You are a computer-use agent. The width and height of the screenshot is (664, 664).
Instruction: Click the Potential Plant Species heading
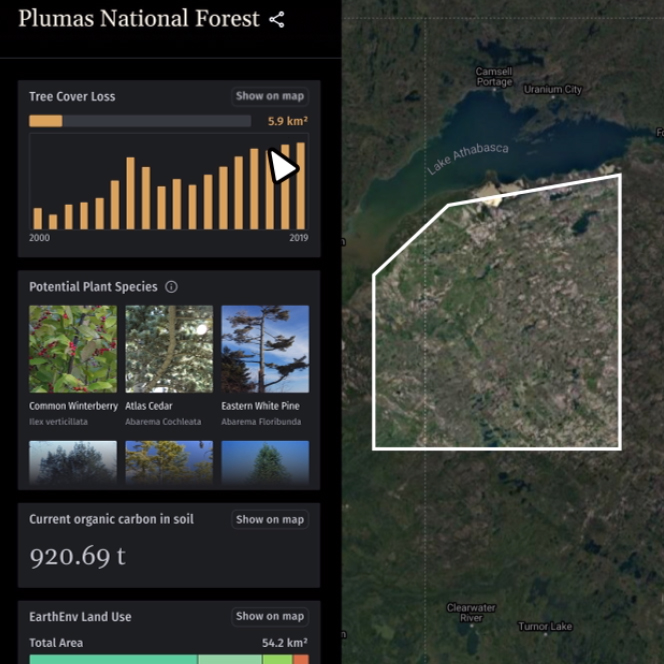93,287
